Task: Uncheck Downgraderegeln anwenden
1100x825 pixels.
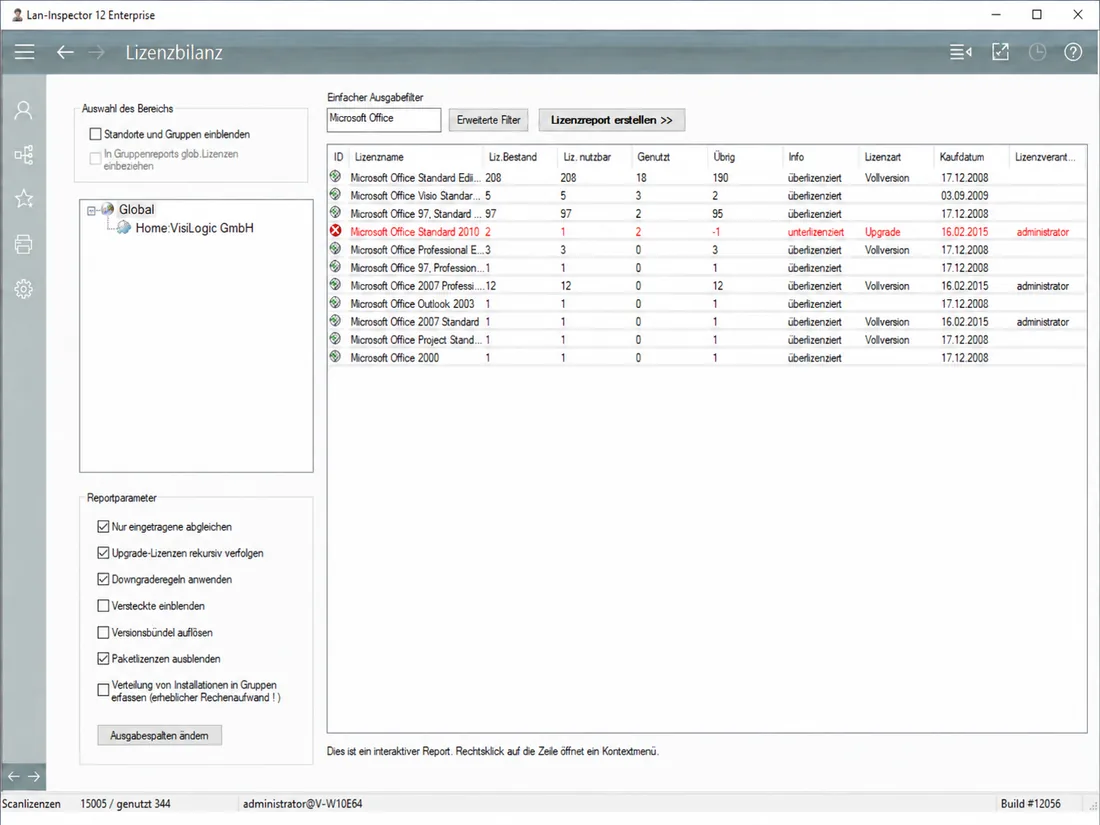Action: click(103, 579)
